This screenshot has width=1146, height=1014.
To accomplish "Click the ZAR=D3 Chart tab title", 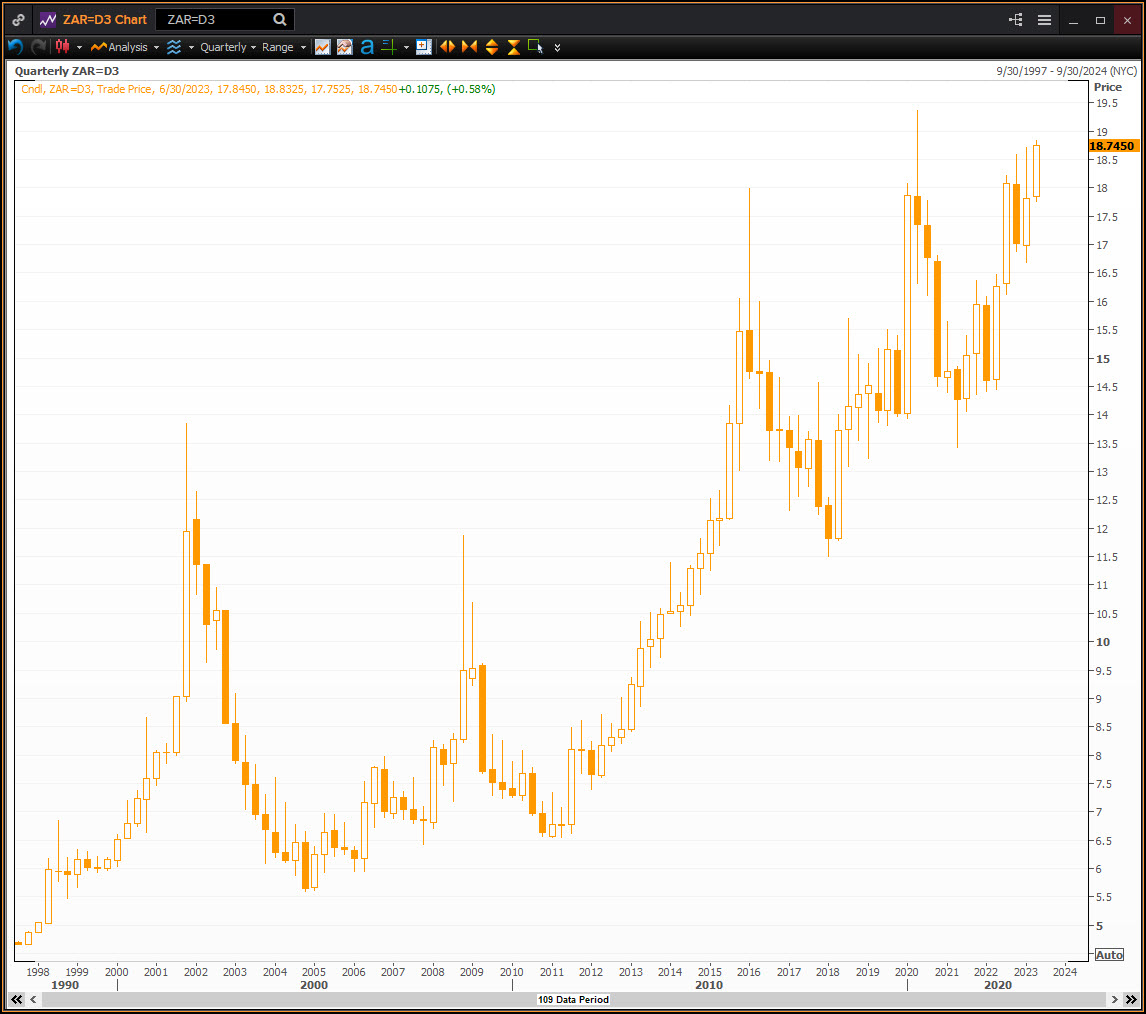I will 100,19.
